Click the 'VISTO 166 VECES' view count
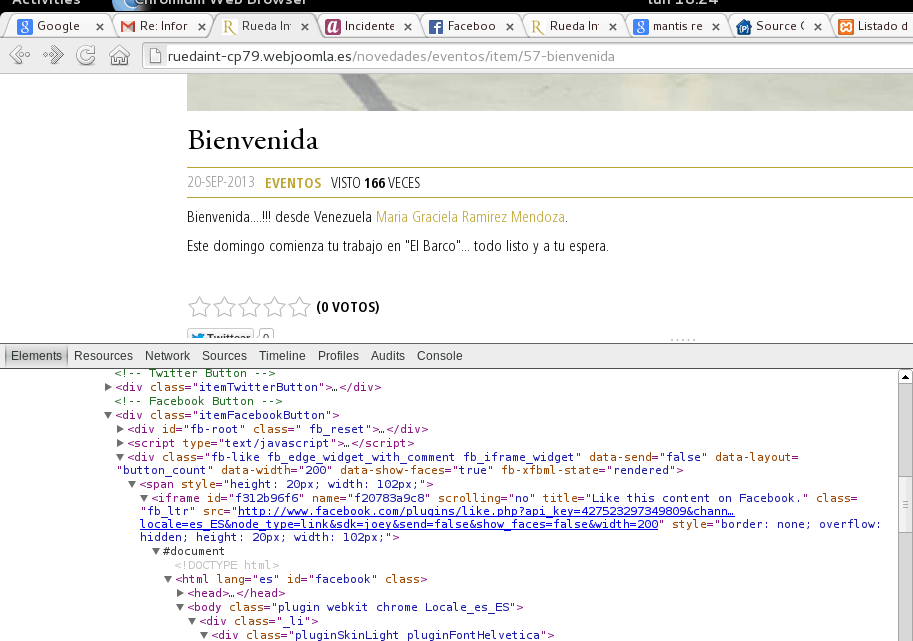The height and width of the screenshot is (641, 913). click(x=375, y=183)
